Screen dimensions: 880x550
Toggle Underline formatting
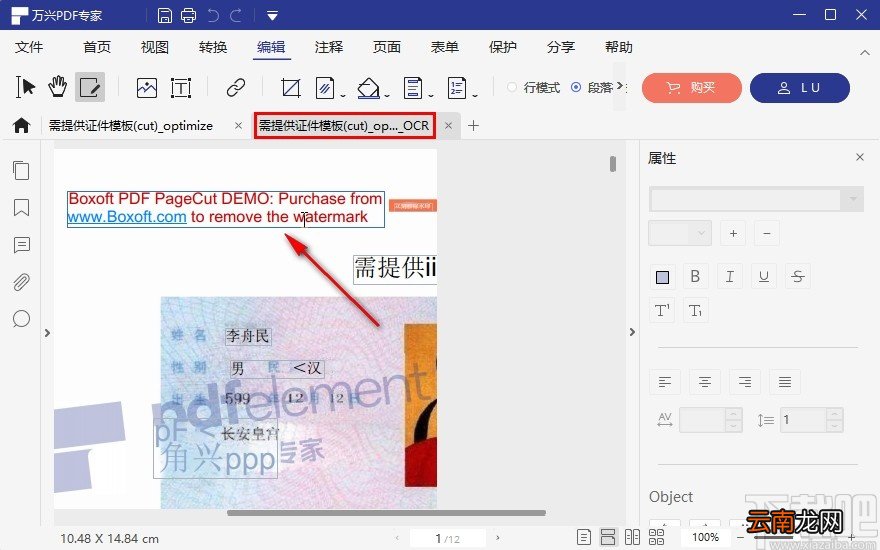(764, 276)
